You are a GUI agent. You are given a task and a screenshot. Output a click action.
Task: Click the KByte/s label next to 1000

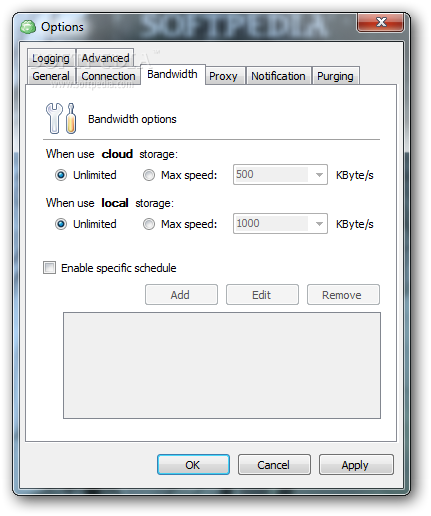click(x=354, y=224)
